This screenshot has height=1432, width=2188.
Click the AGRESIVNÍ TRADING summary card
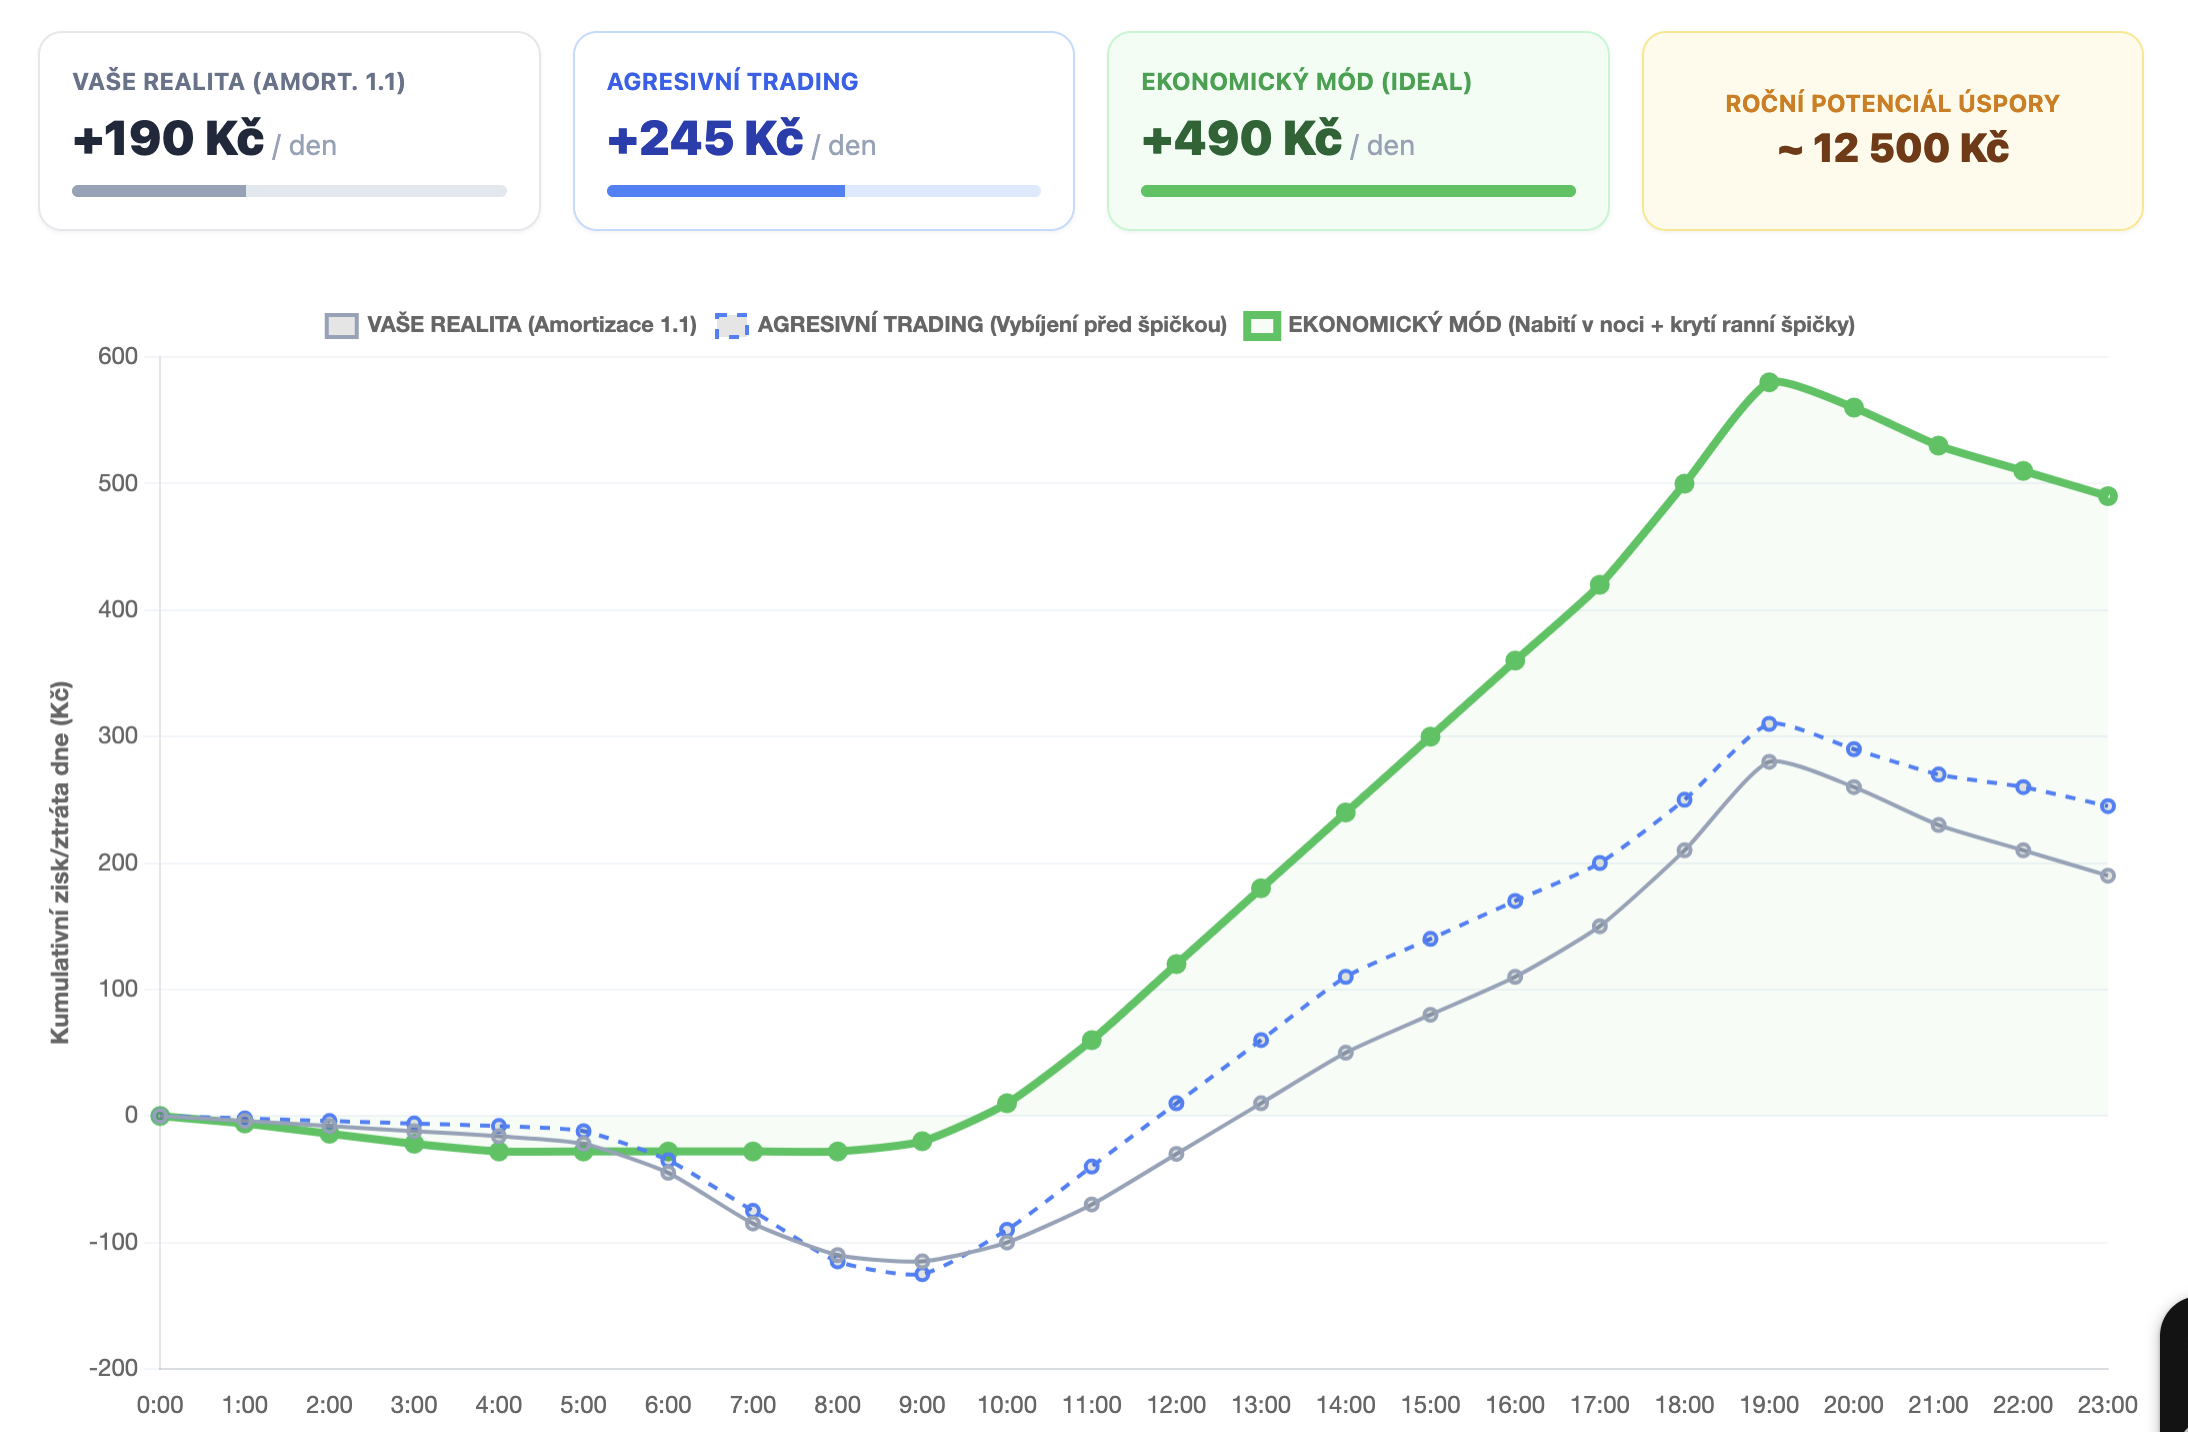[823, 131]
